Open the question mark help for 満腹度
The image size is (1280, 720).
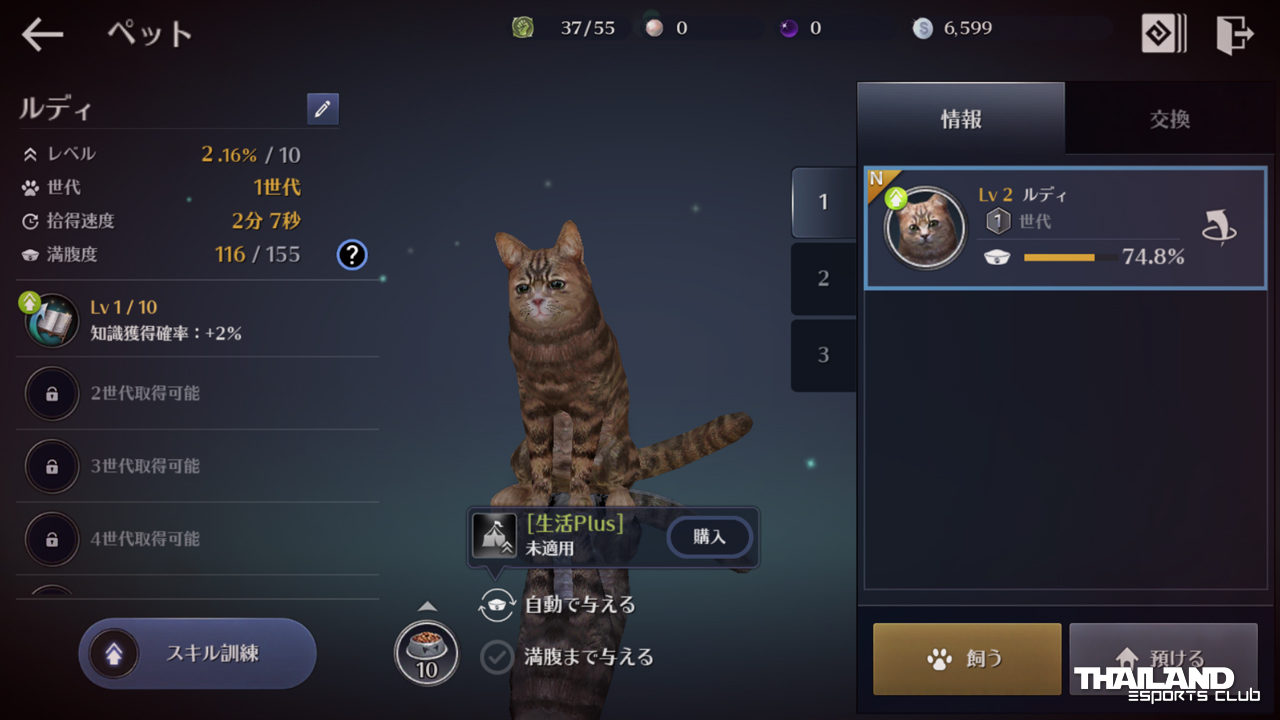[351, 255]
